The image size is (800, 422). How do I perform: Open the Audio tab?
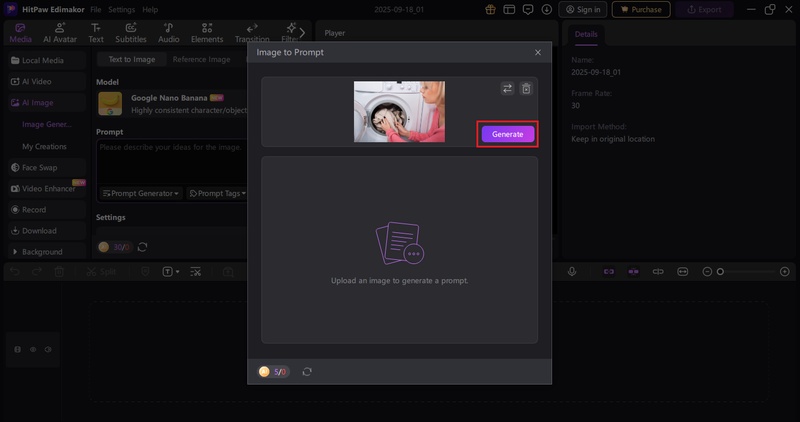168,33
